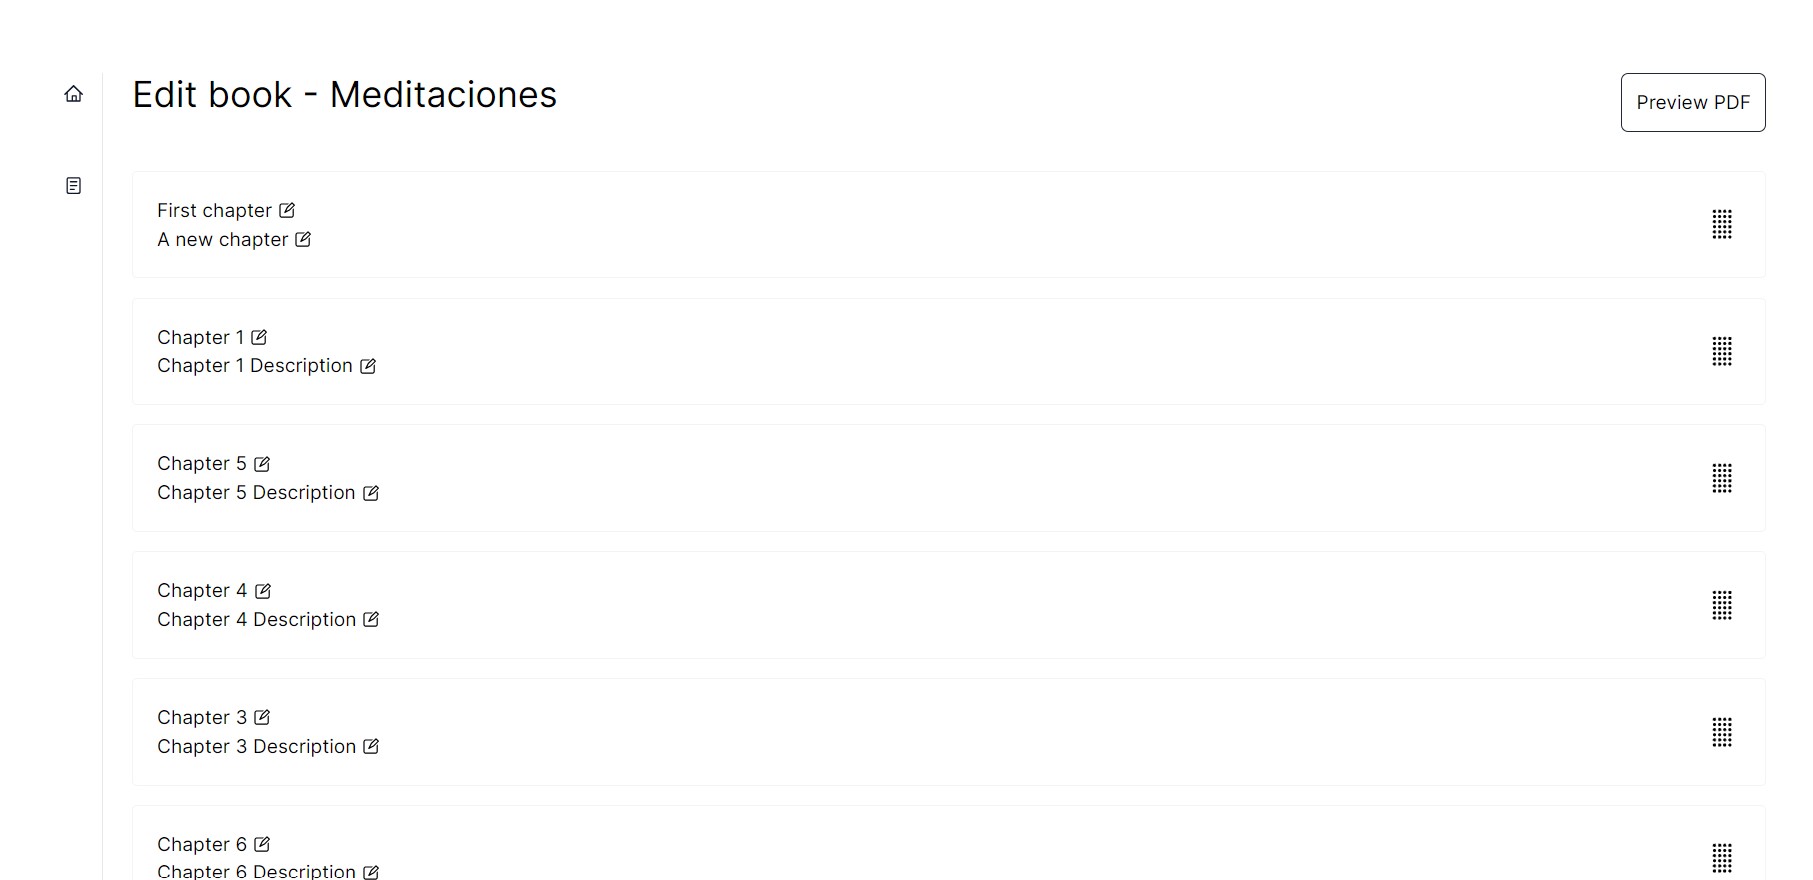Edit the Chapter 4 title
1813x880 pixels.
point(263,591)
